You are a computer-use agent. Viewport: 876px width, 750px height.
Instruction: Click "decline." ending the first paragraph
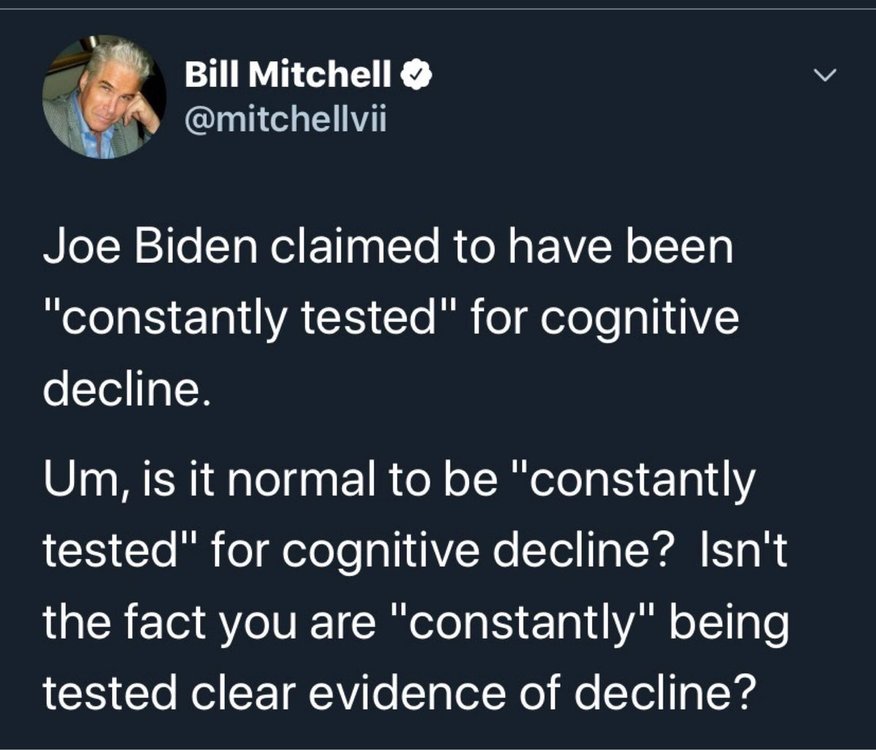click(126, 387)
